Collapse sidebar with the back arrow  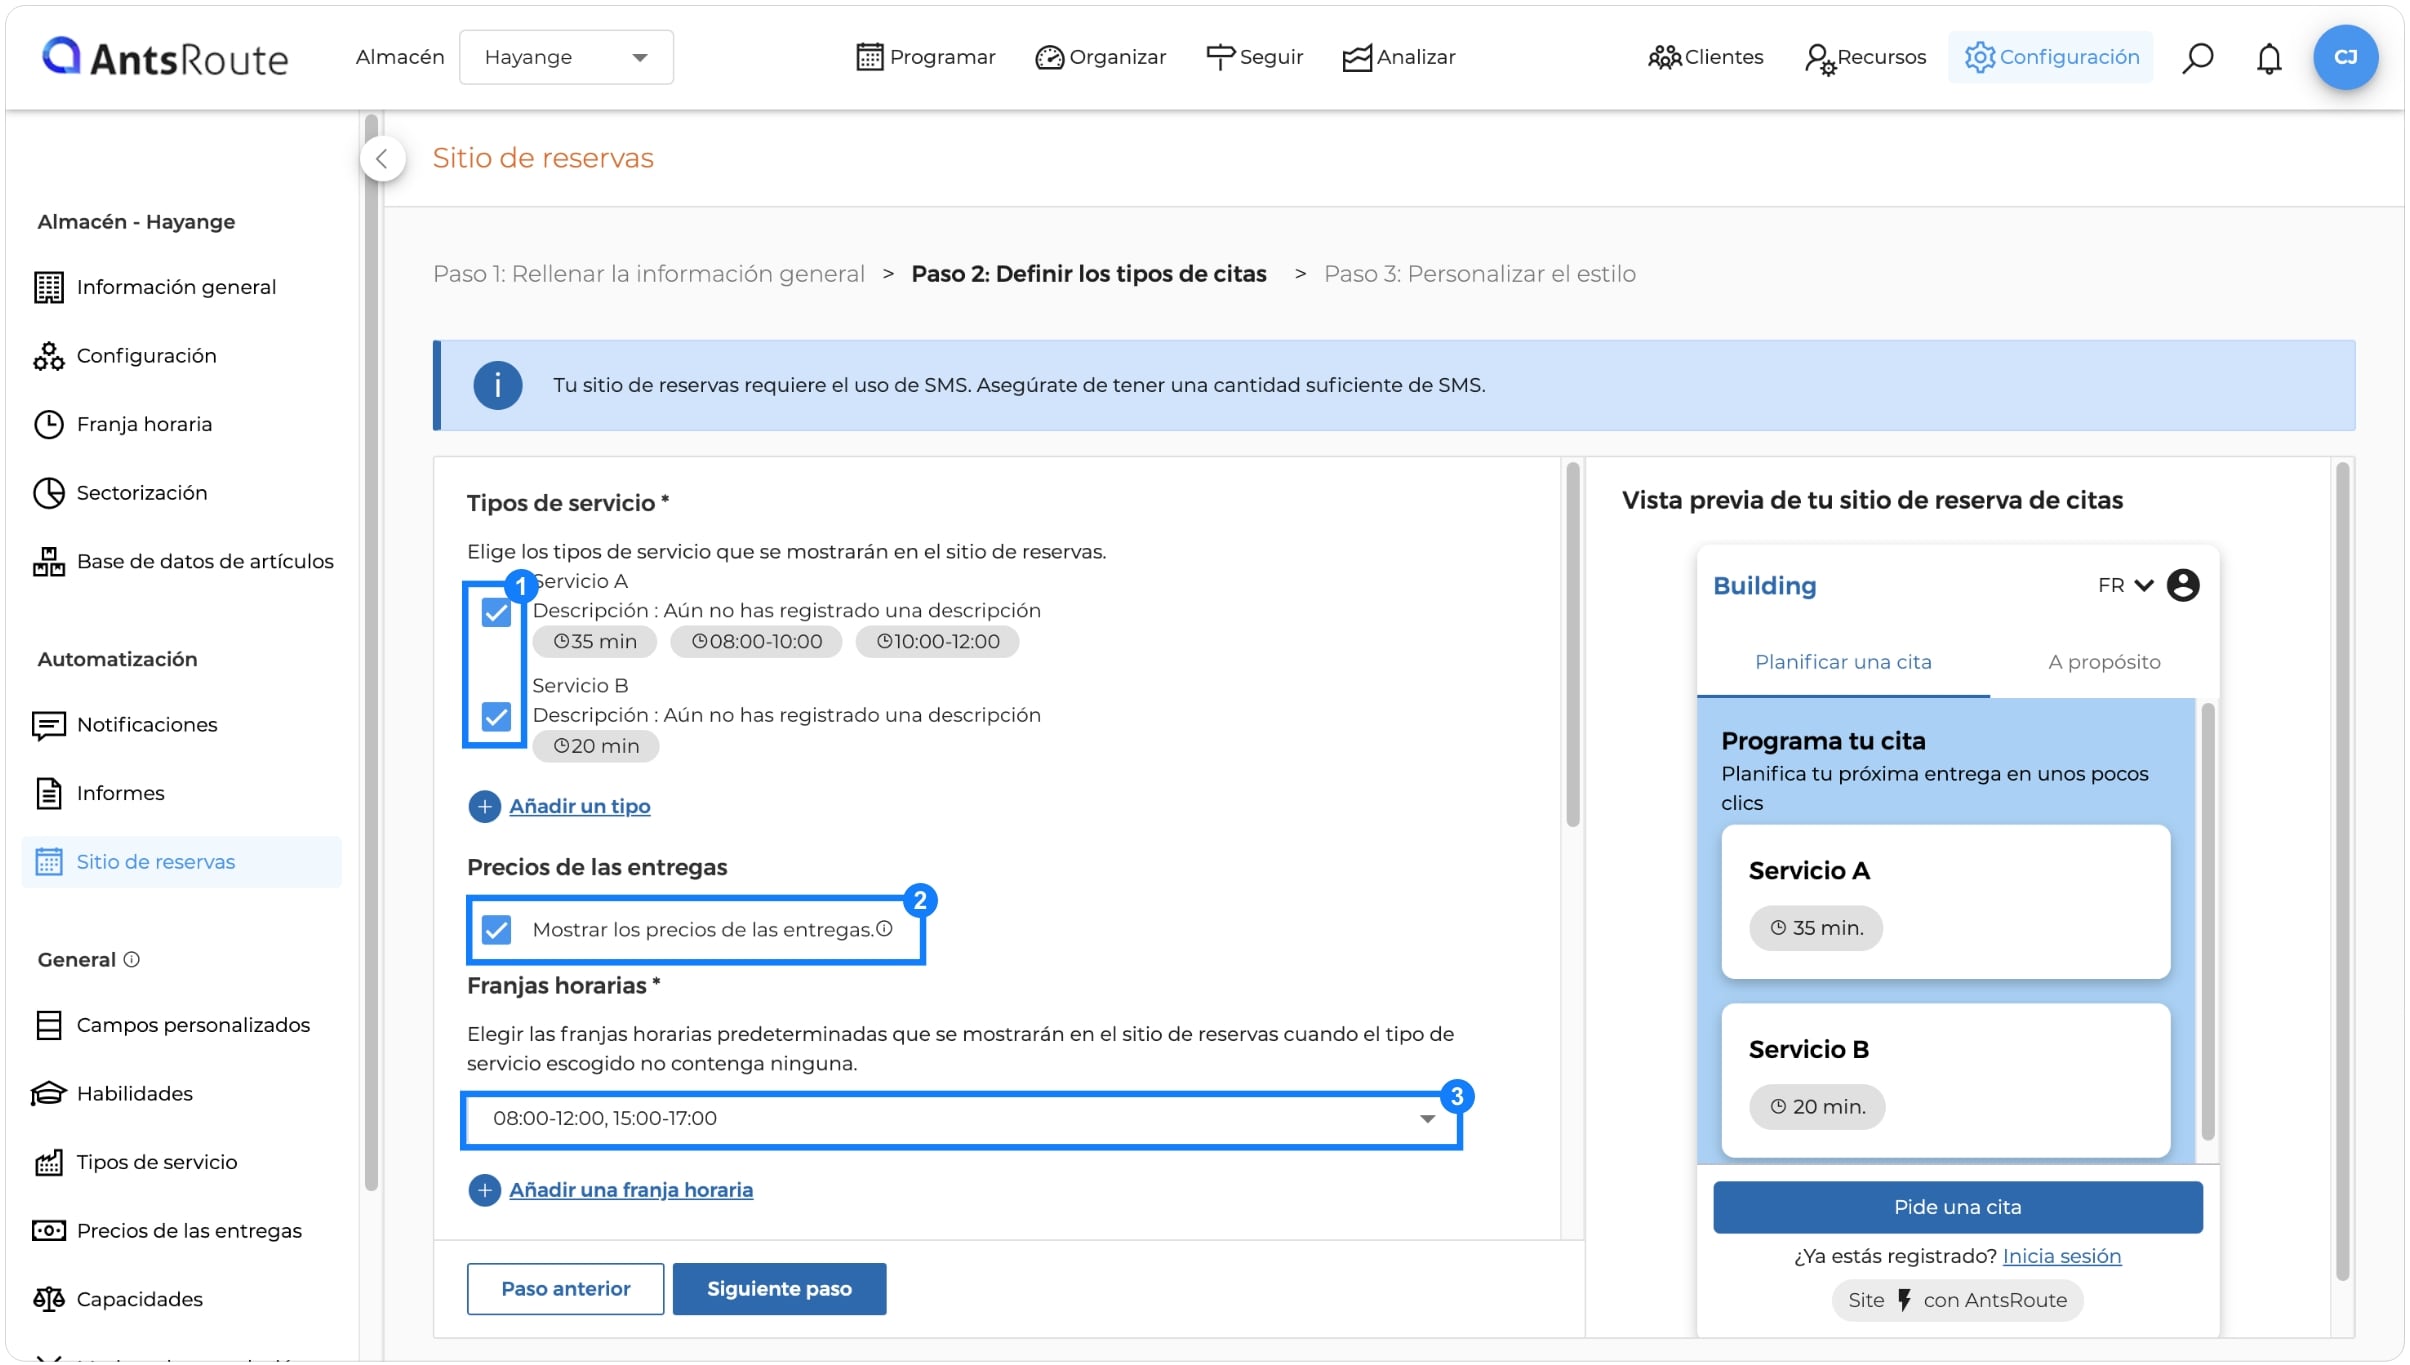click(x=382, y=158)
